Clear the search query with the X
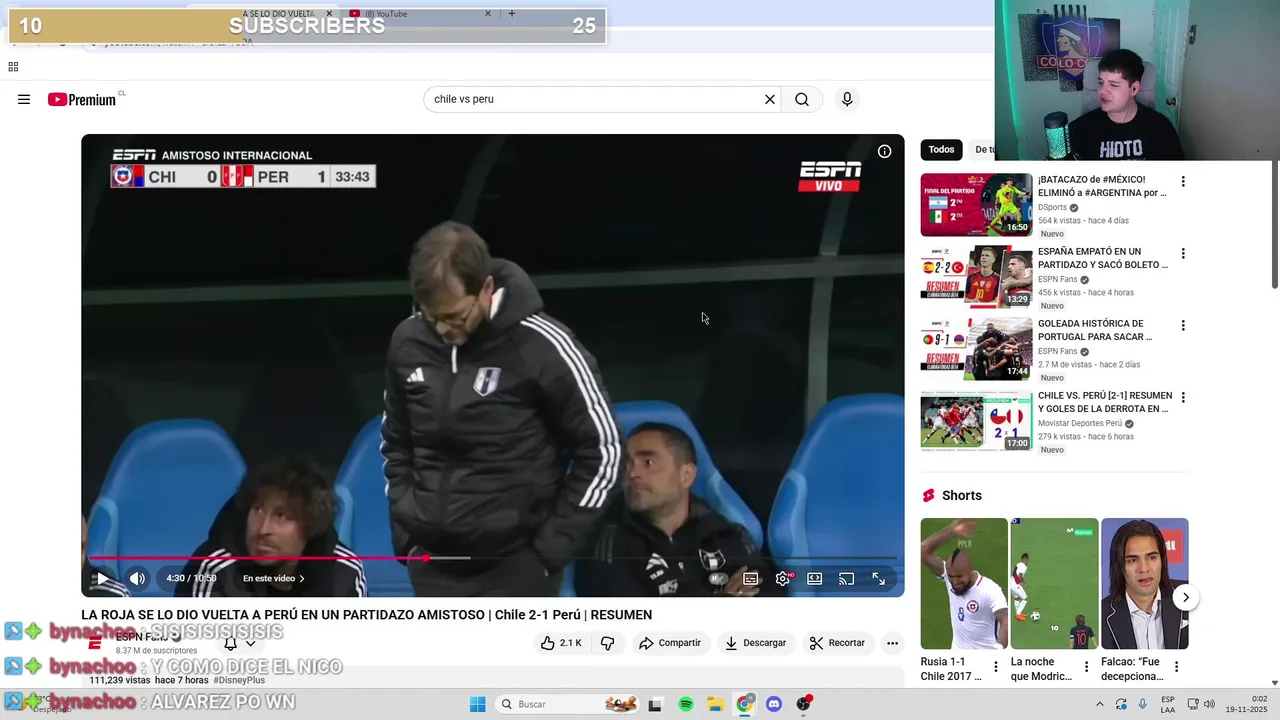This screenshot has width=1280, height=720. (770, 99)
